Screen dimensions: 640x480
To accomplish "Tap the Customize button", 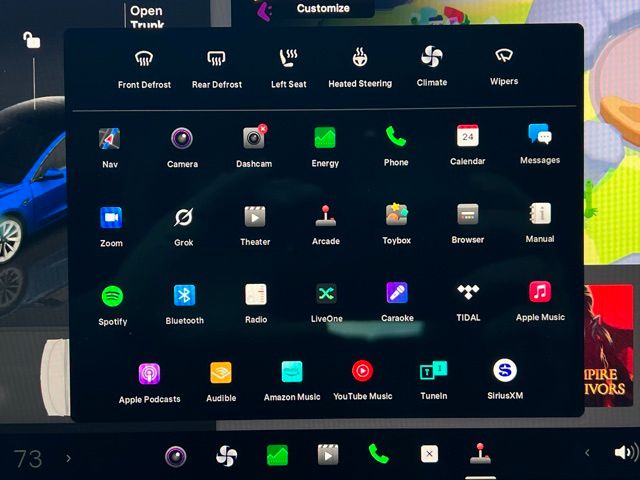I will [323, 9].
